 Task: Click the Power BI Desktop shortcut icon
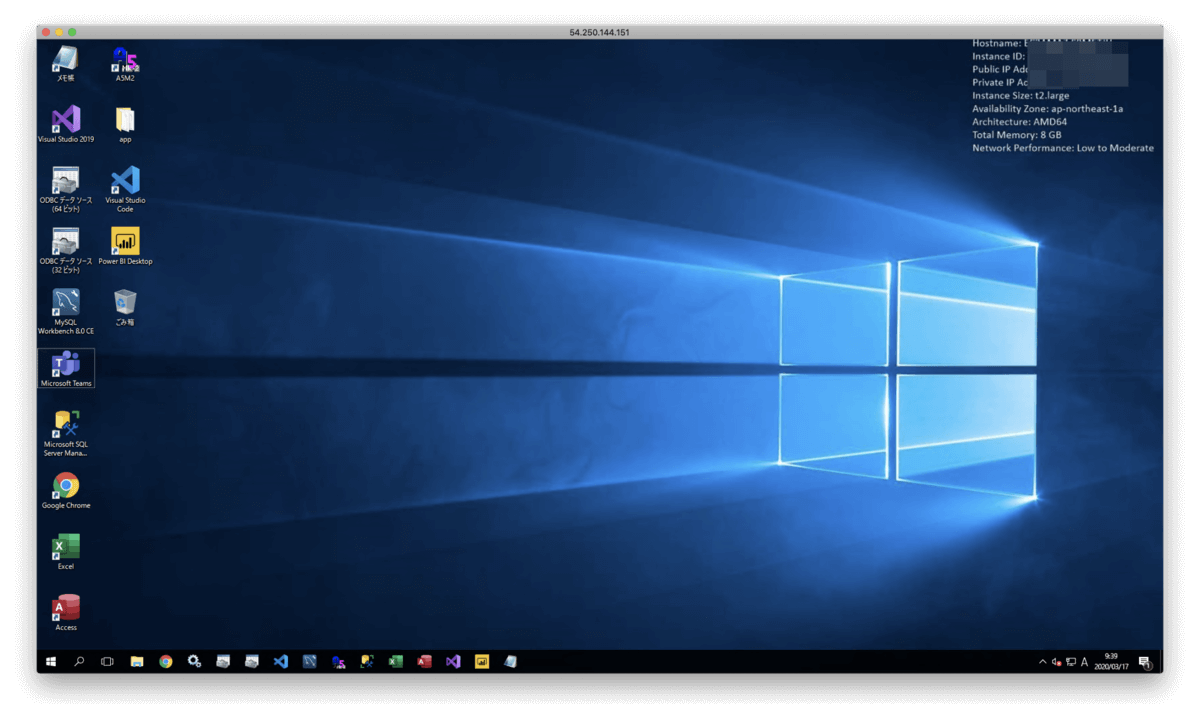click(x=125, y=243)
